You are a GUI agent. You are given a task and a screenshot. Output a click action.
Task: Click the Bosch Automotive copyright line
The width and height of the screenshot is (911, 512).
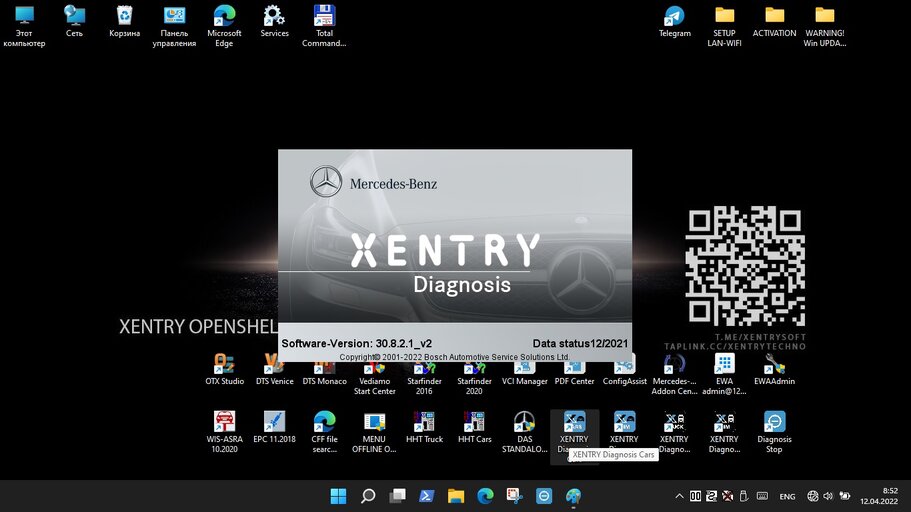(x=454, y=357)
